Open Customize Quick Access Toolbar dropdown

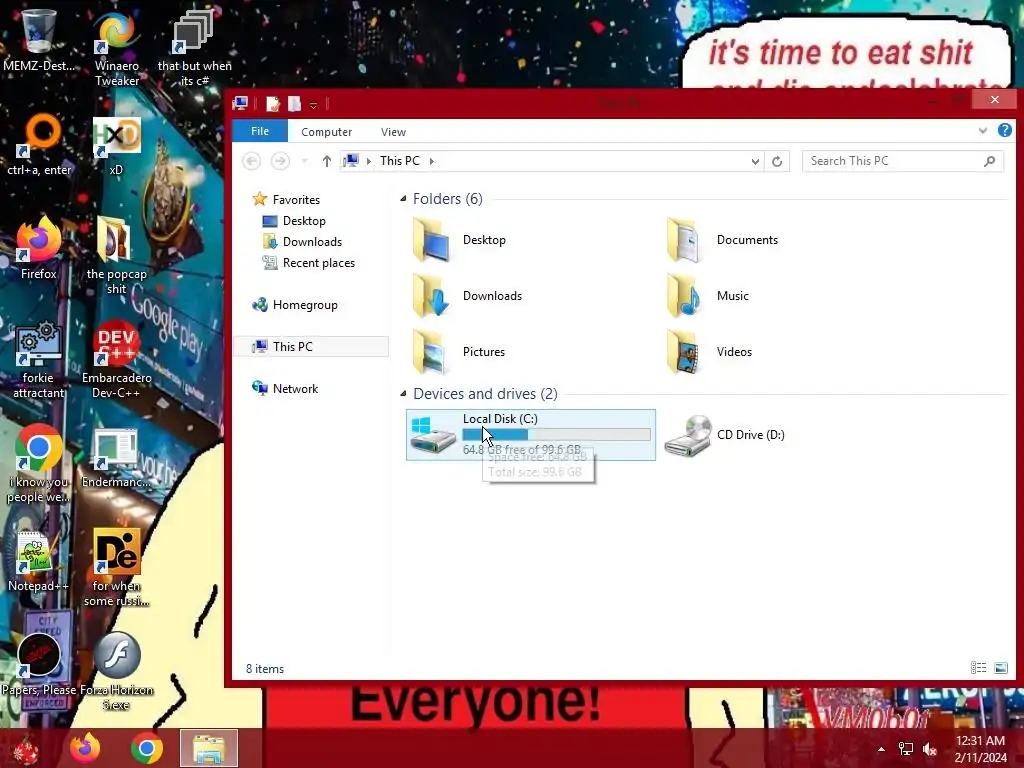(x=313, y=104)
